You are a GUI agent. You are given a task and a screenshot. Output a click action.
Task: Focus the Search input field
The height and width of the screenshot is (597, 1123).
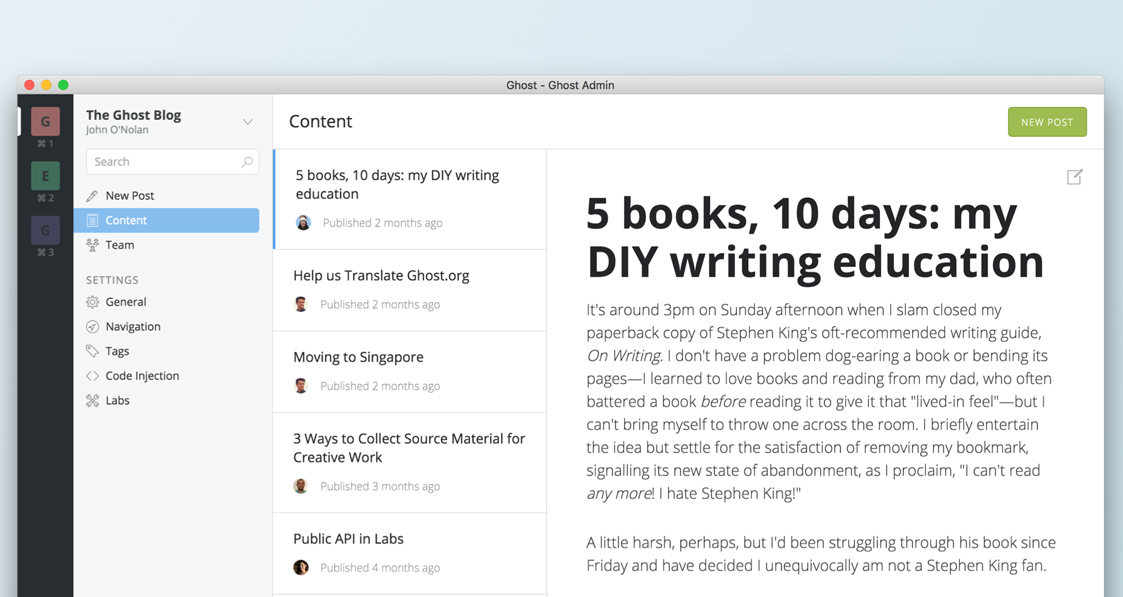point(172,162)
